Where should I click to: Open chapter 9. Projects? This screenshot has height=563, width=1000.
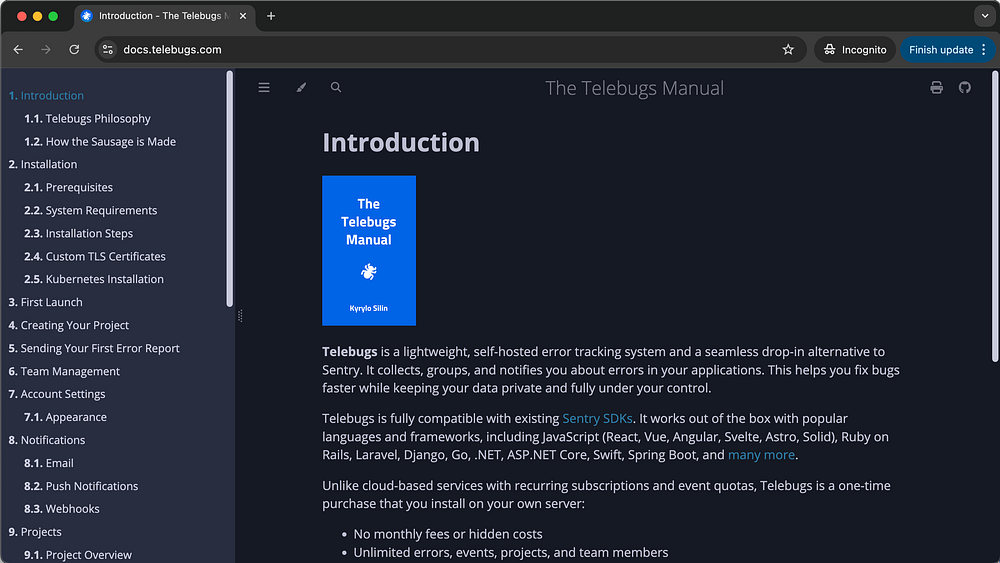pos(35,532)
